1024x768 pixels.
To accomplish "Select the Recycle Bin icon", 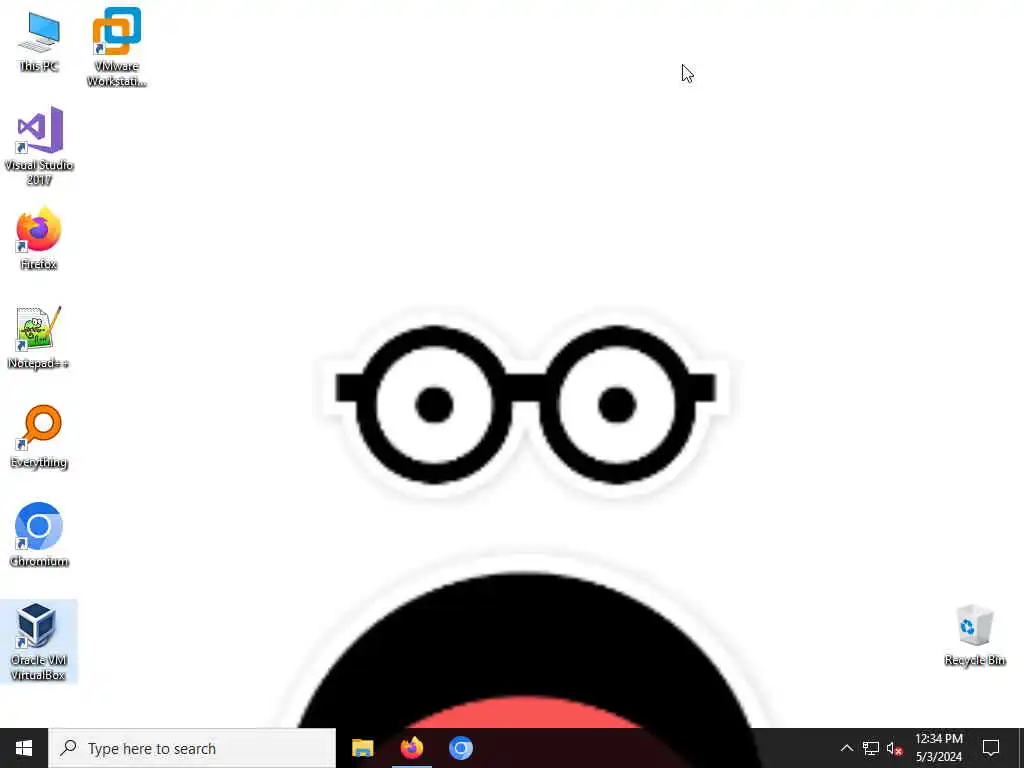I will [x=974, y=635].
